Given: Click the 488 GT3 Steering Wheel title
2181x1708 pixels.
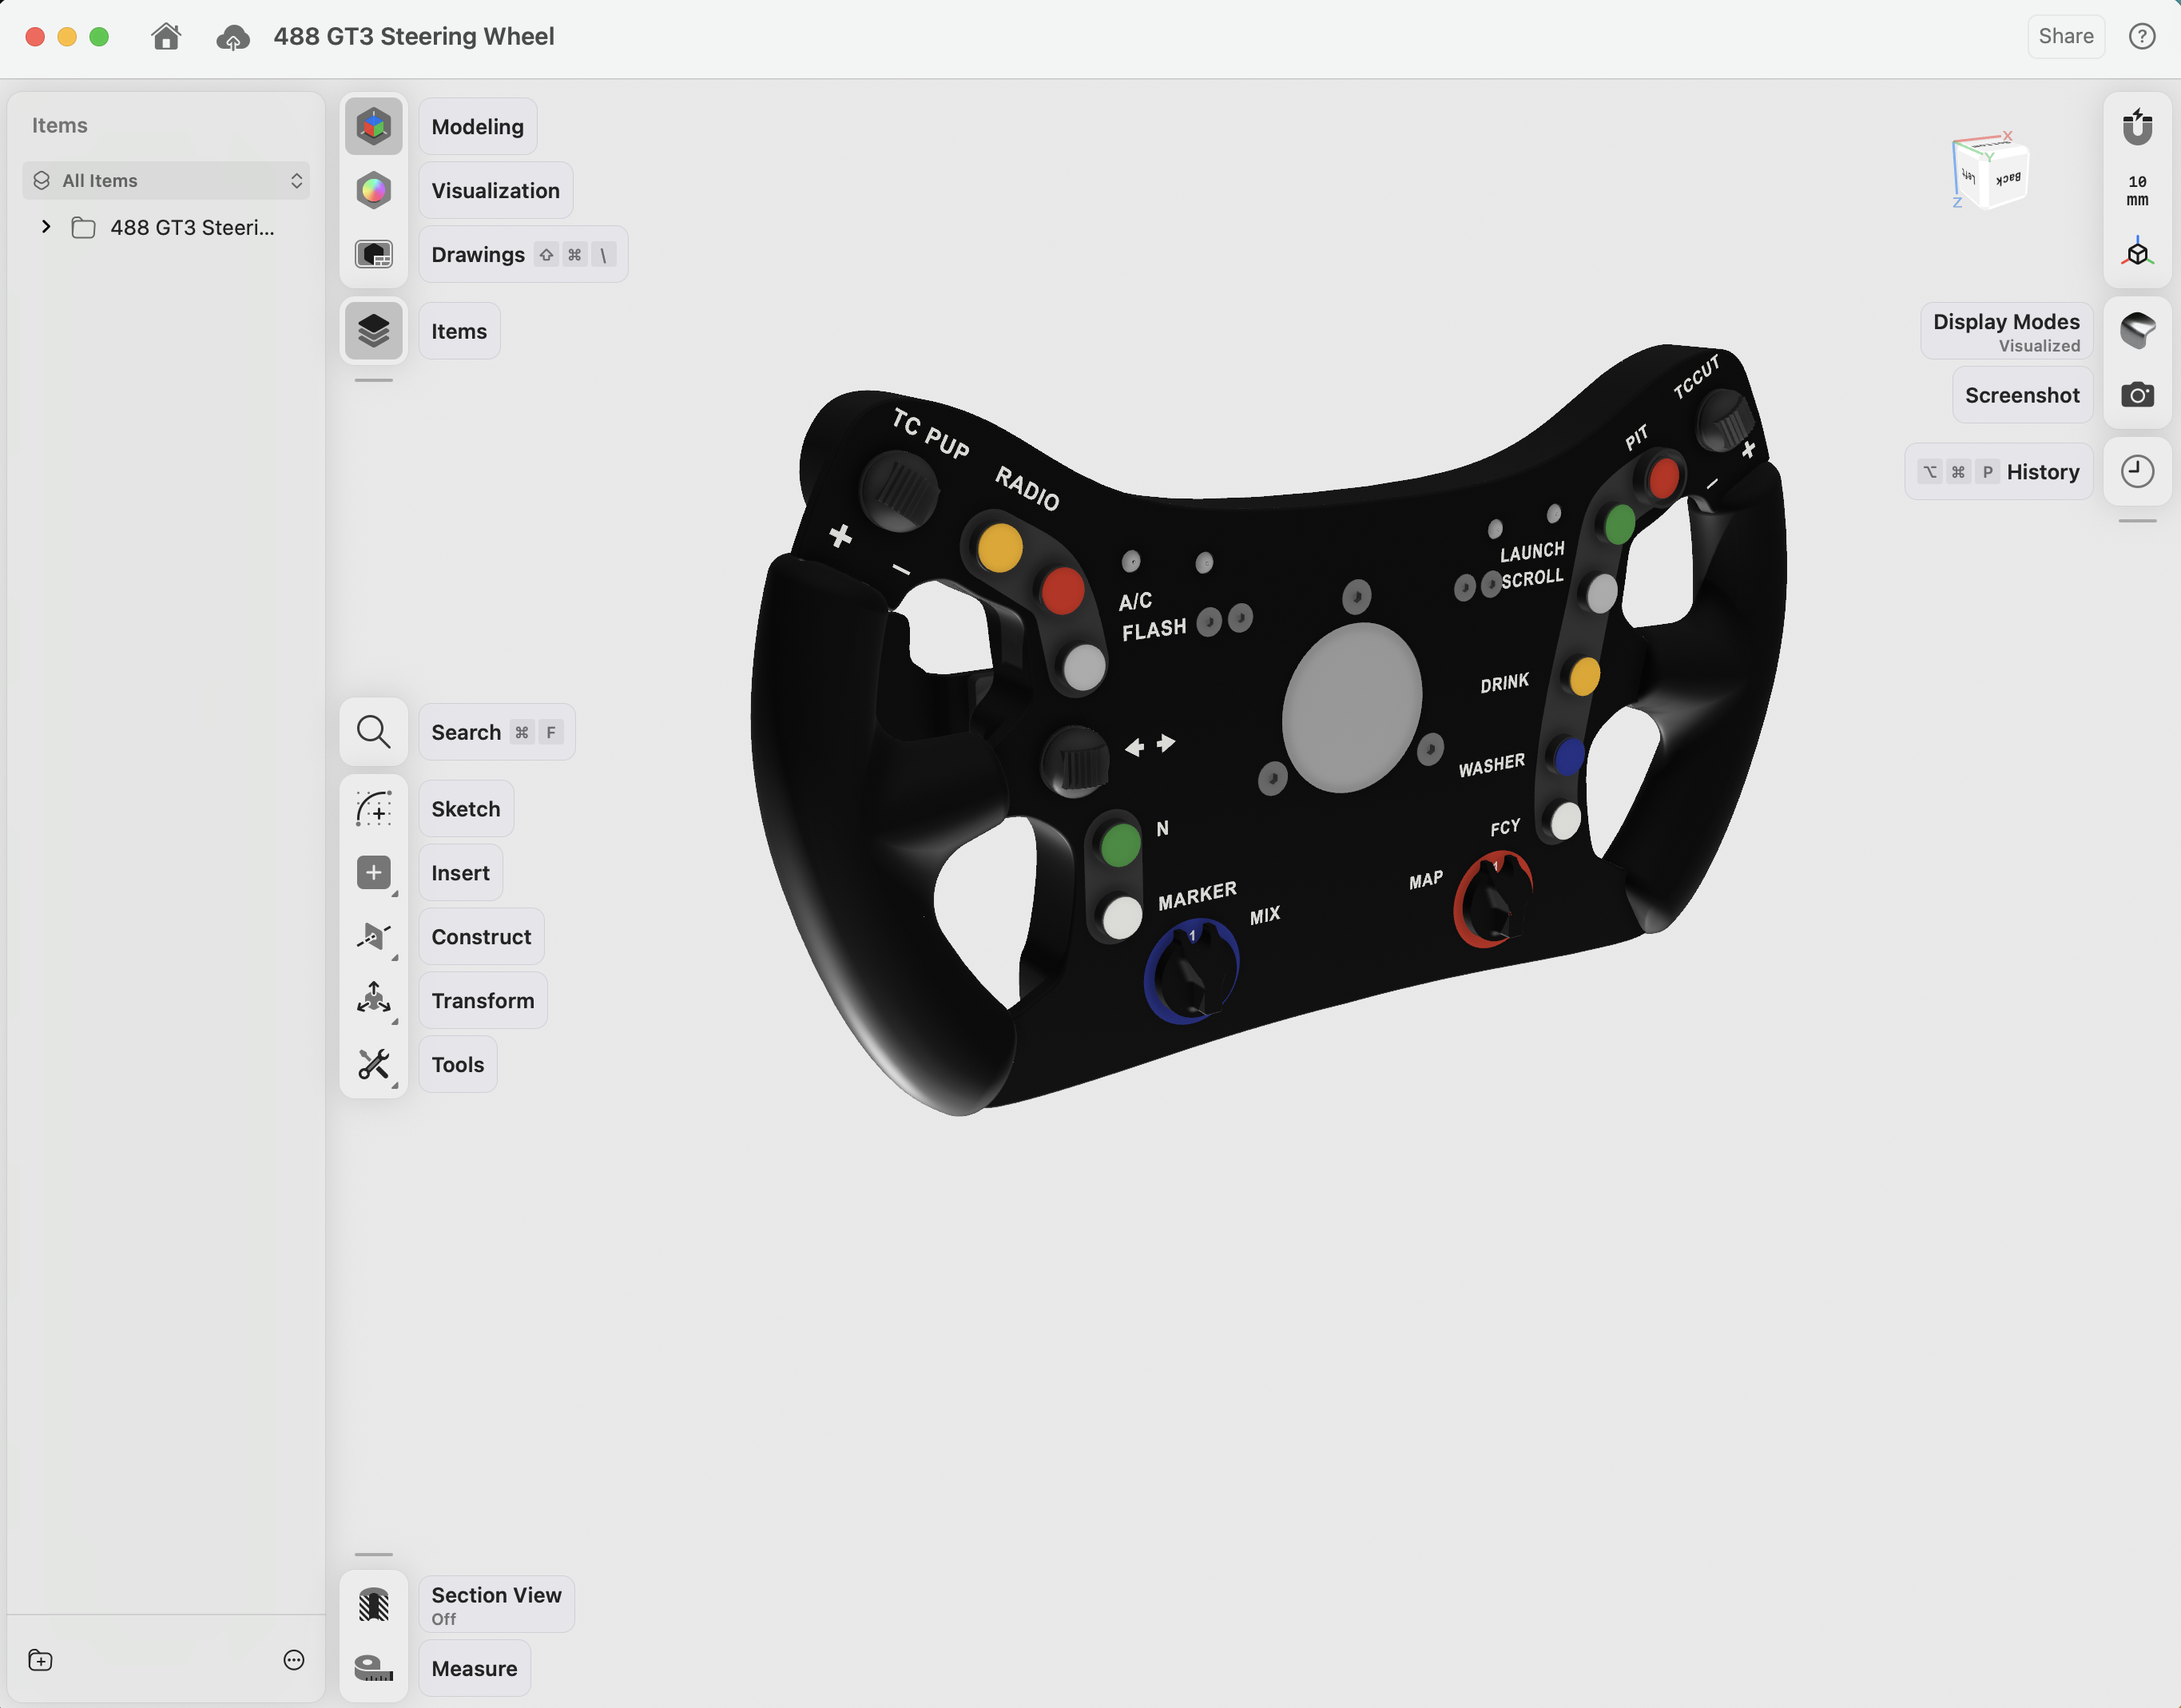Looking at the screenshot, I should pyautogui.click(x=413, y=36).
